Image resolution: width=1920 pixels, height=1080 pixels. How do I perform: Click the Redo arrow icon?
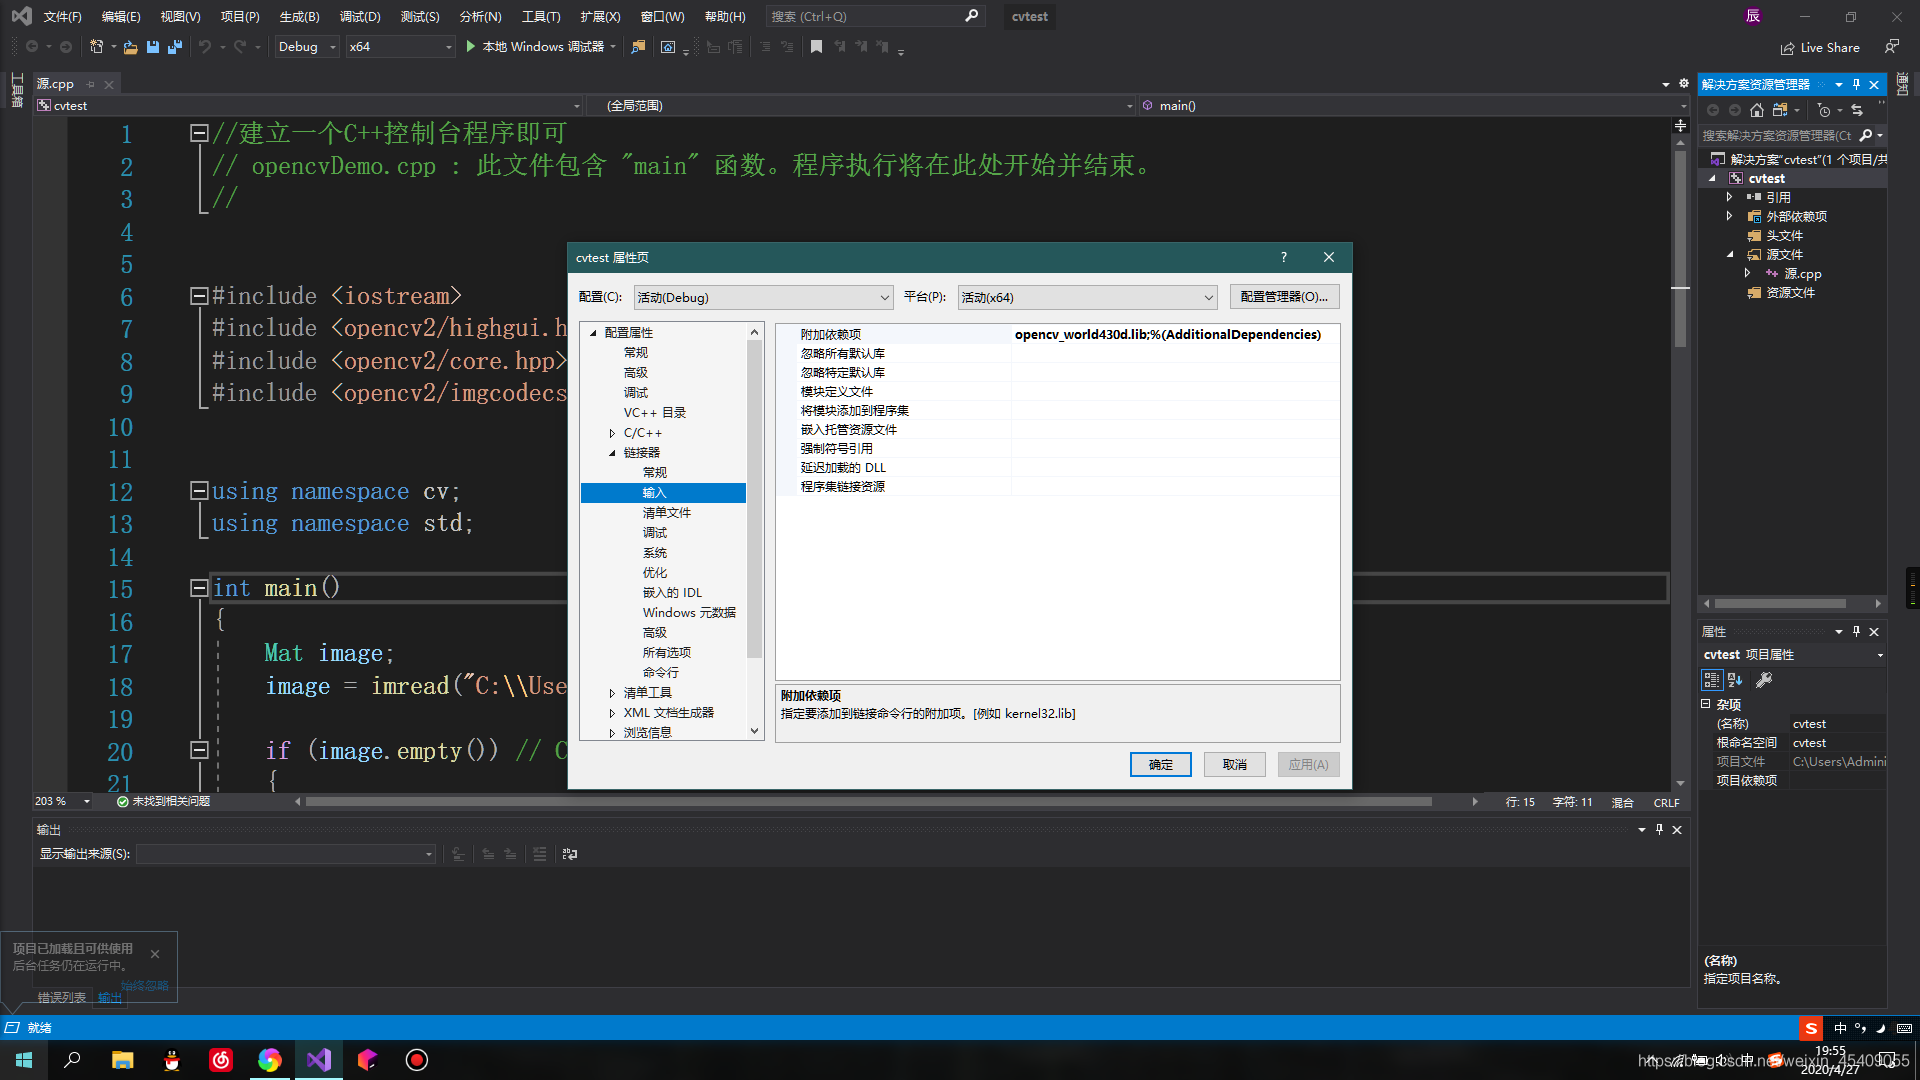pos(240,47)
